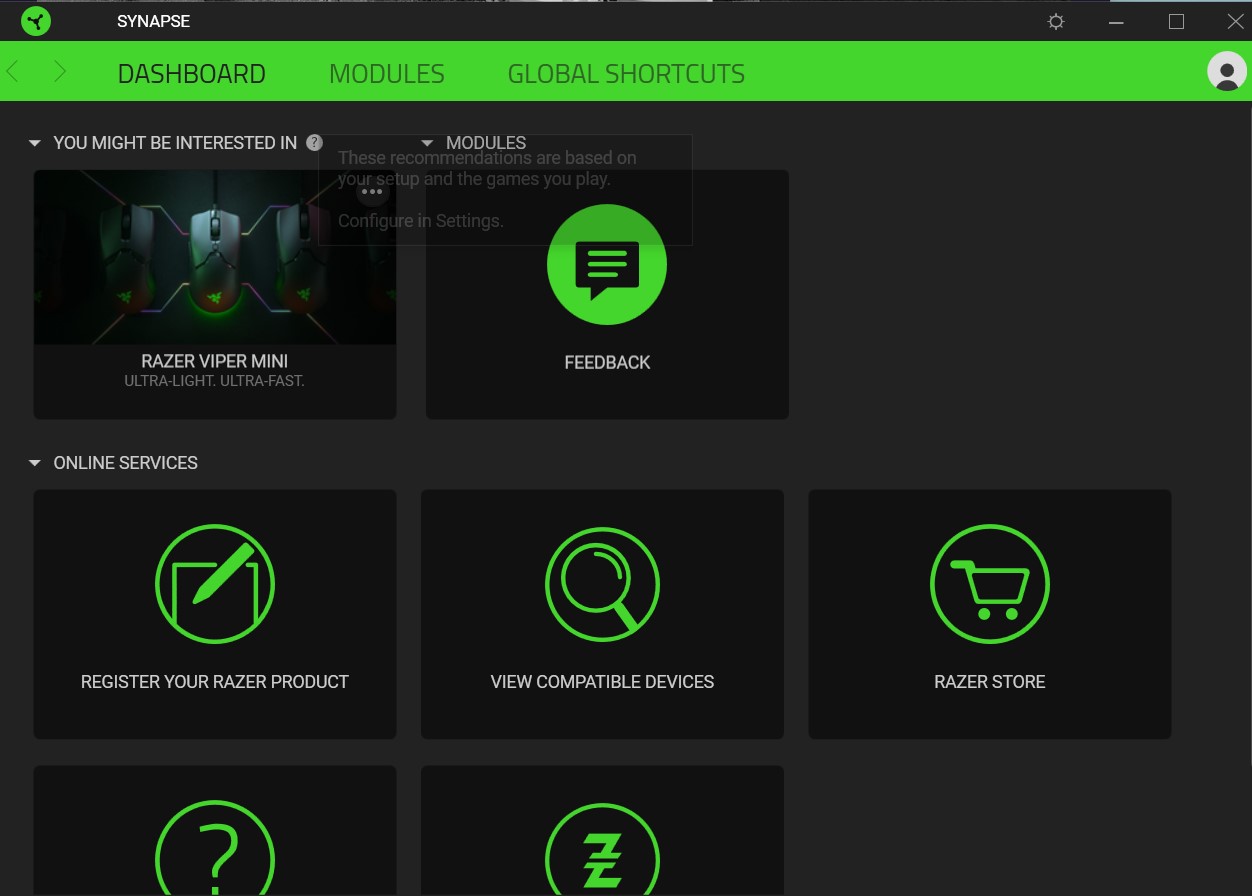Open the Global Shortcuts tab

626,74
